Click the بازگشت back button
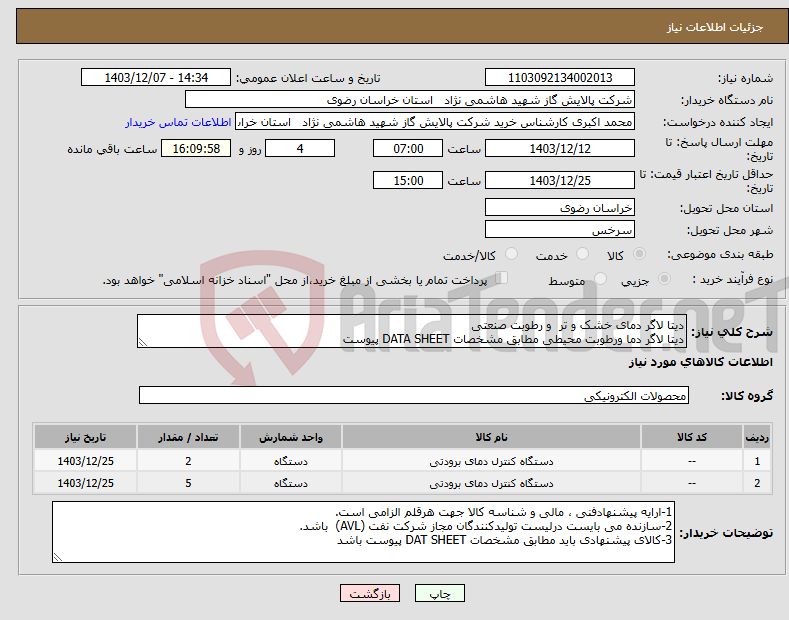This screenshot has height=620, width=789. pos(370,593)
